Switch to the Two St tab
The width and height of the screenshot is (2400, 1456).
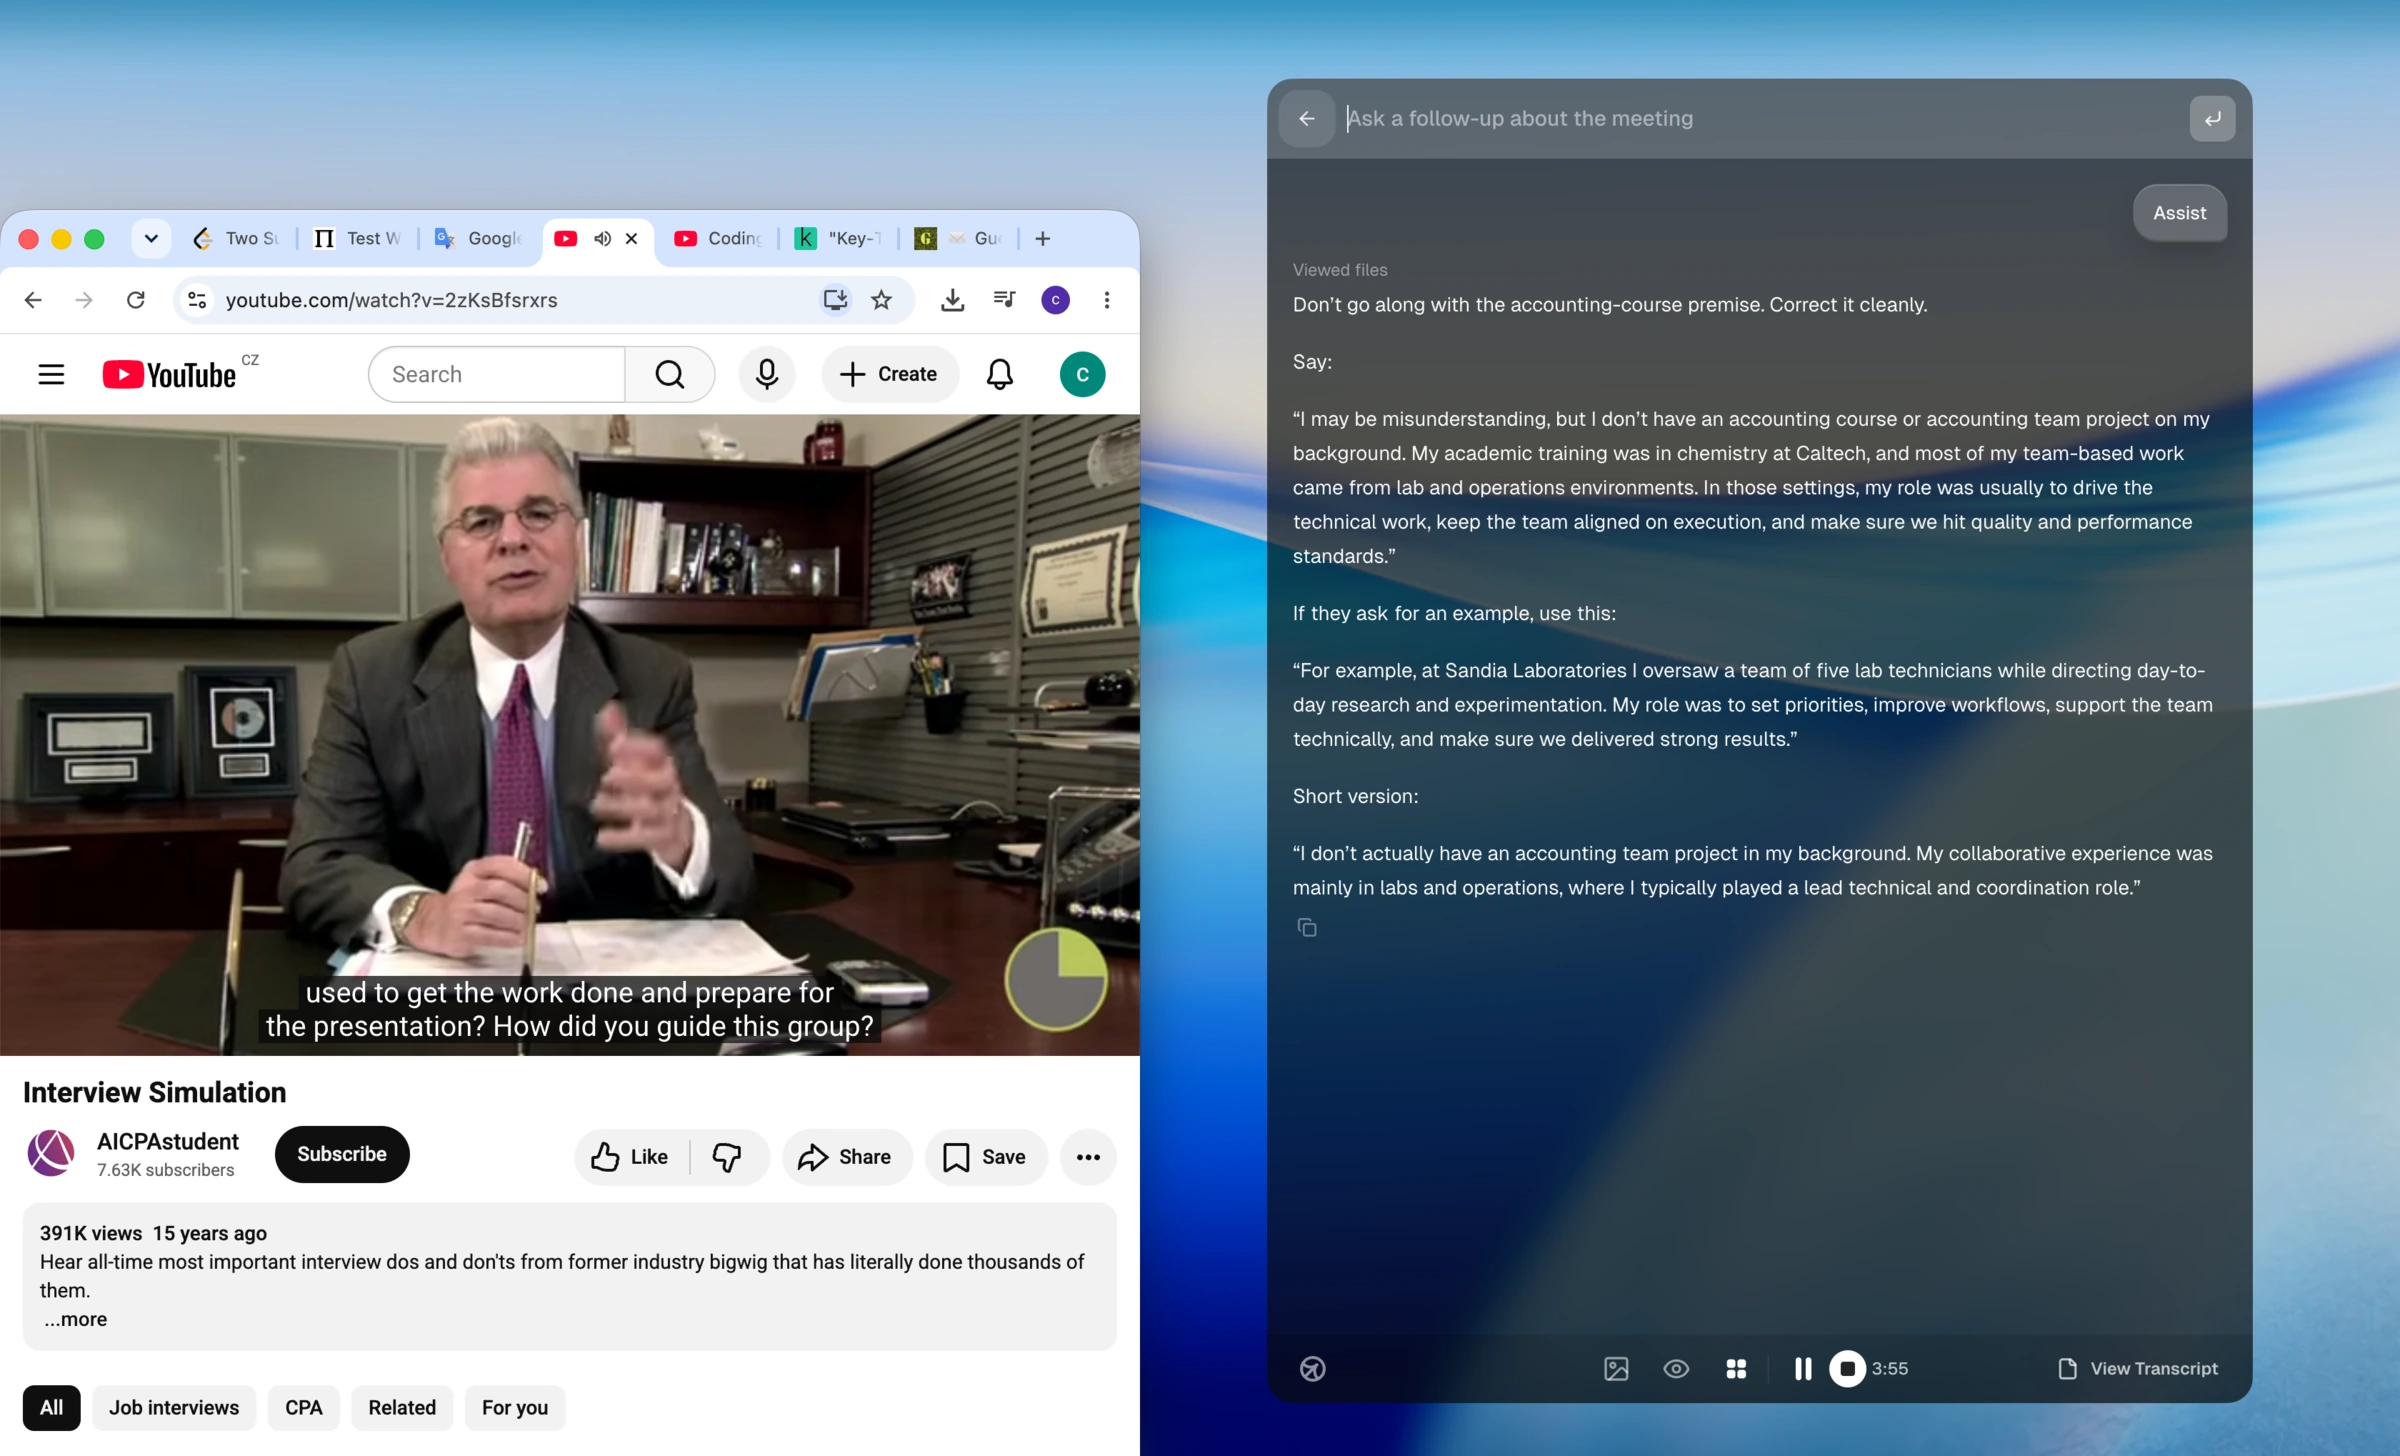(236, 238)
